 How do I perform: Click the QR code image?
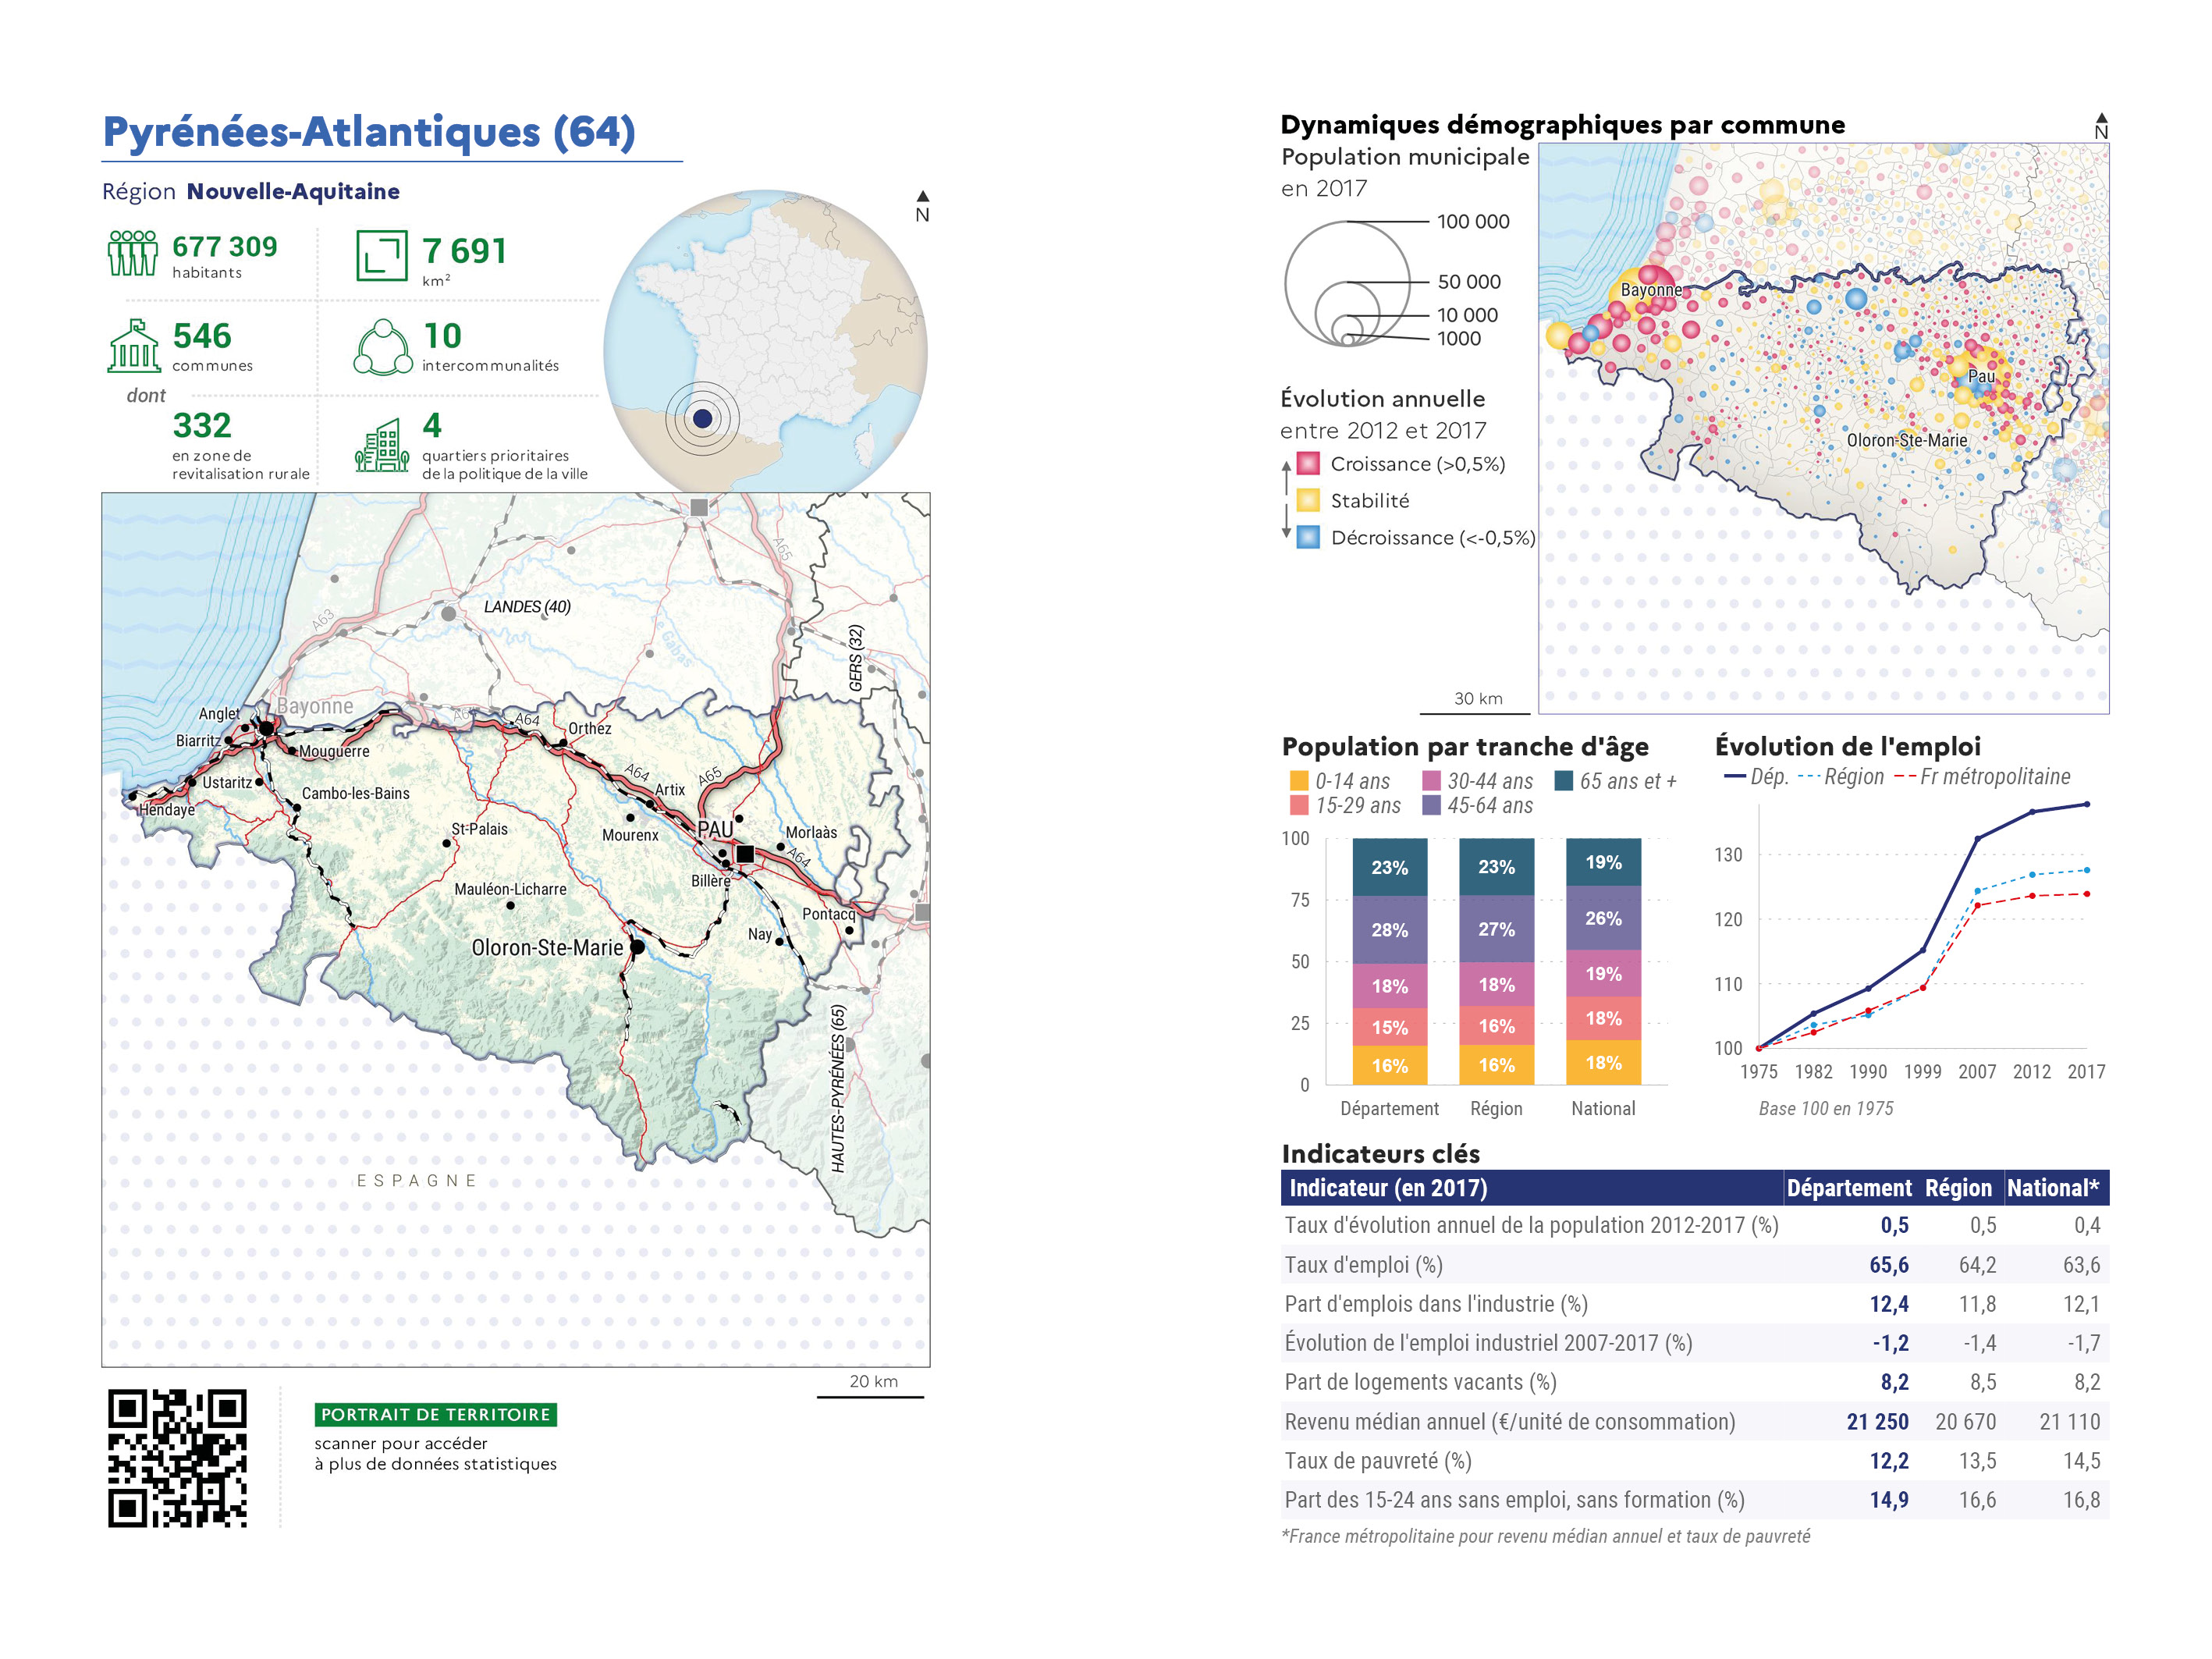tap(177, 1458)
